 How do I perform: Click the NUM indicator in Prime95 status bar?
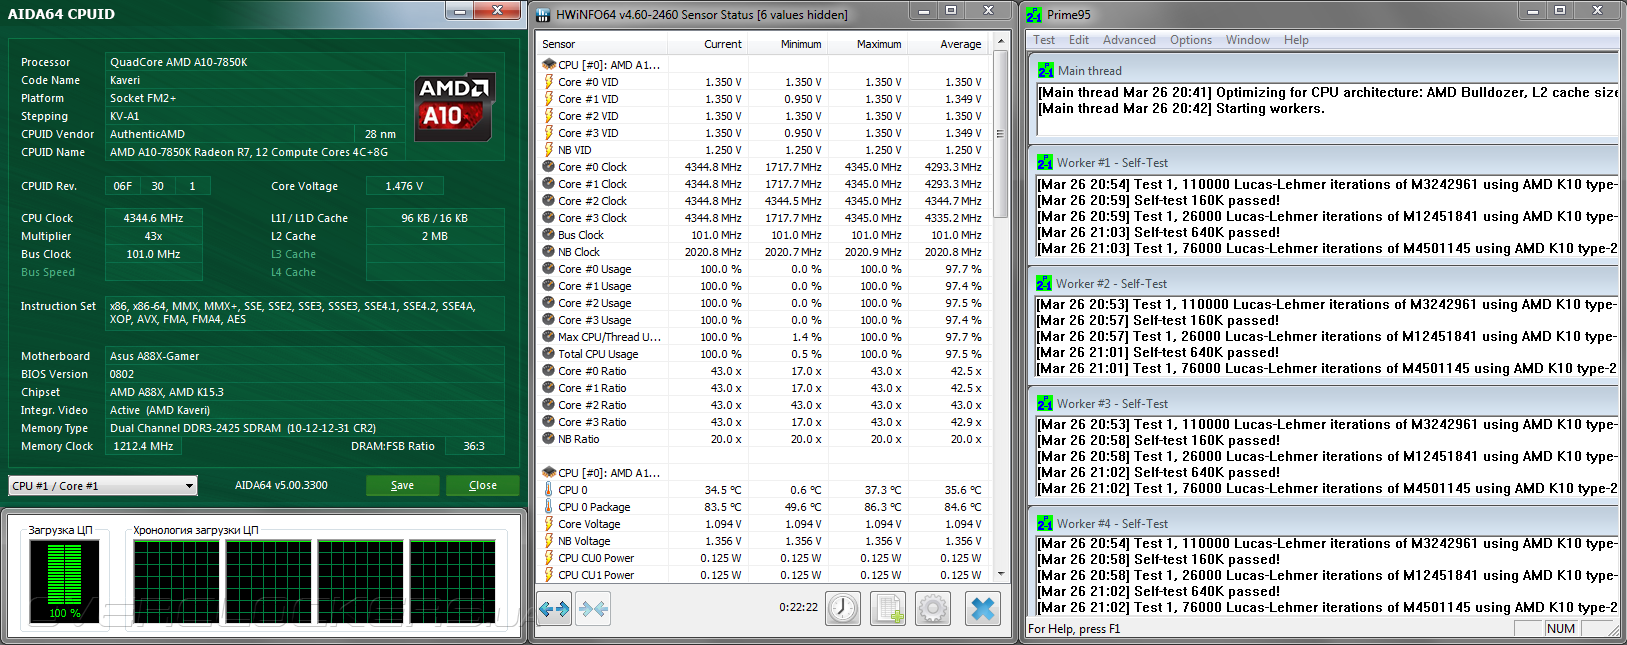point(1561,629)
